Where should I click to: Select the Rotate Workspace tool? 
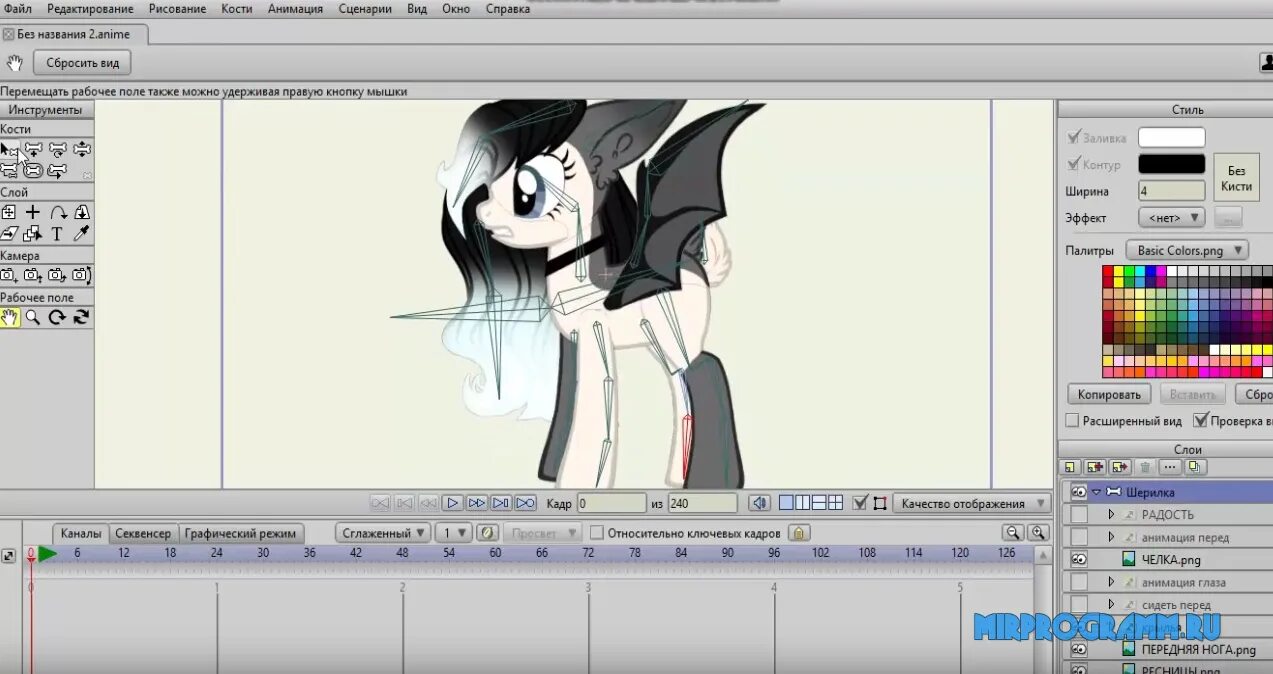58,317
